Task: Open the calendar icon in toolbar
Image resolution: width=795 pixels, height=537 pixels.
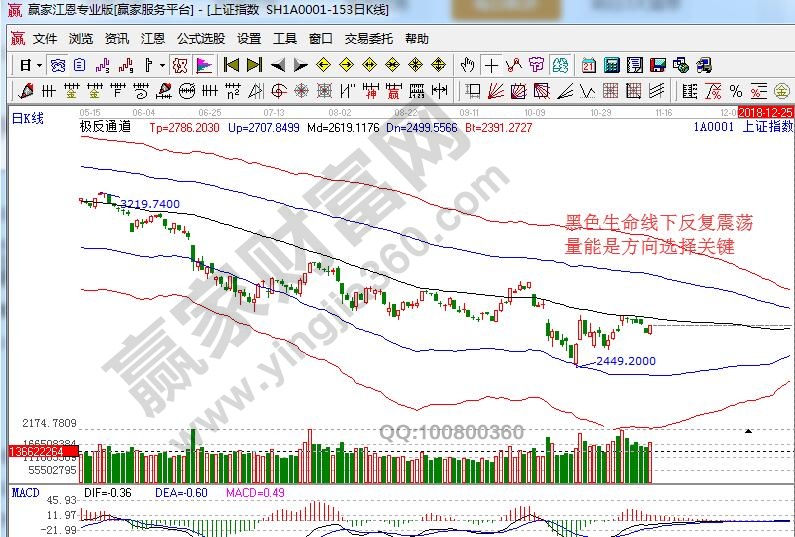Action: pyautogui.click(x=589, y=65)
